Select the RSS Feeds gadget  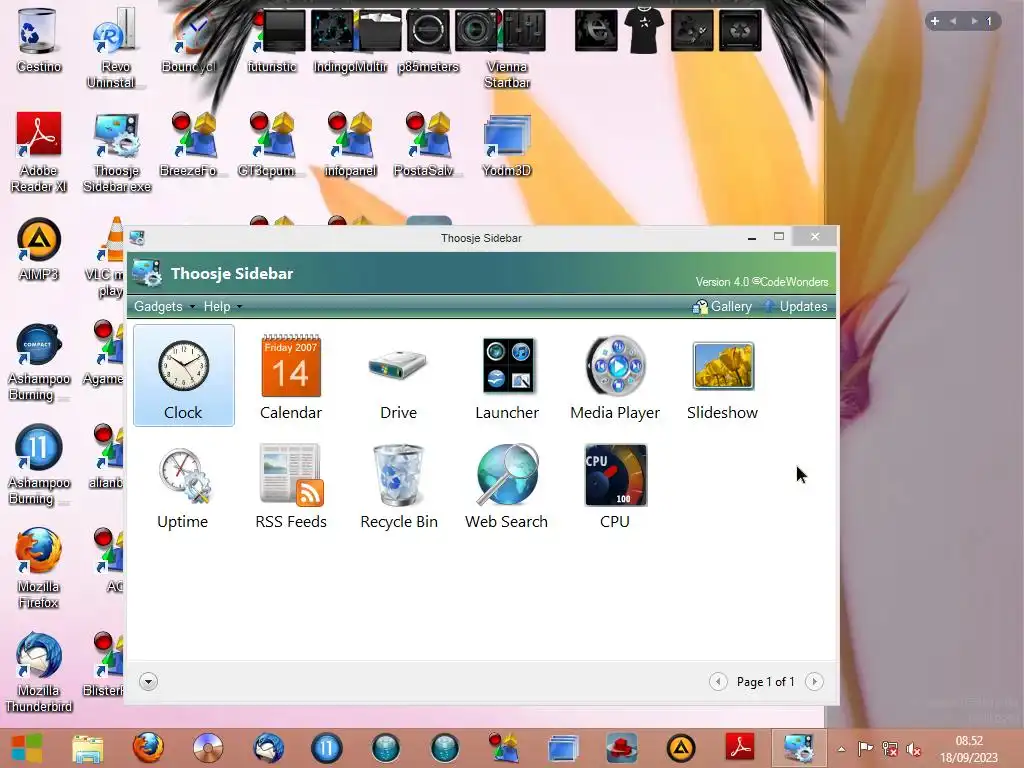[x=291, y=487]
